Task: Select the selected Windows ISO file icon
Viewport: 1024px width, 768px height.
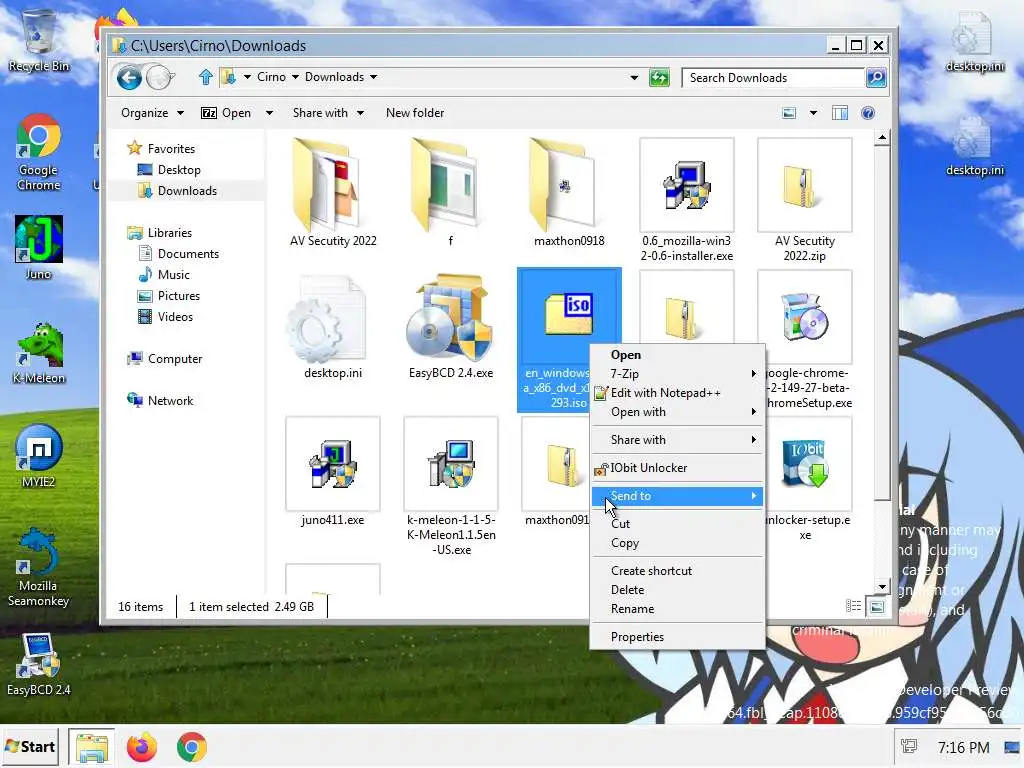Action: [568, 313]
